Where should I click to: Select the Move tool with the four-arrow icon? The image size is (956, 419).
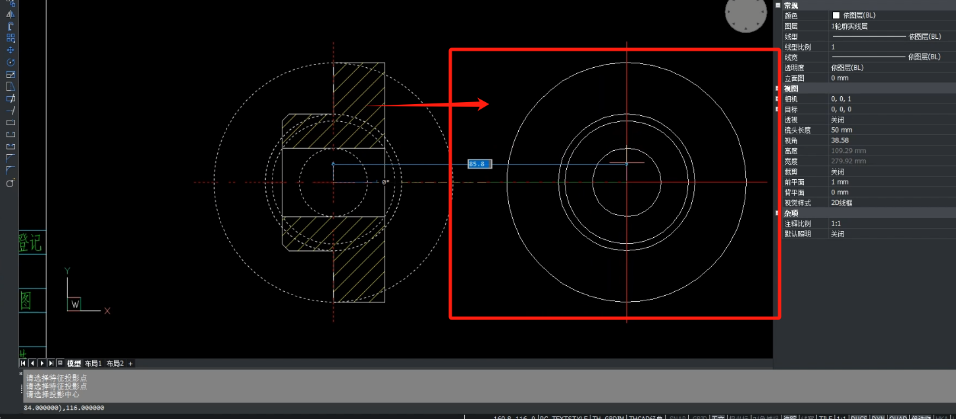10,50
